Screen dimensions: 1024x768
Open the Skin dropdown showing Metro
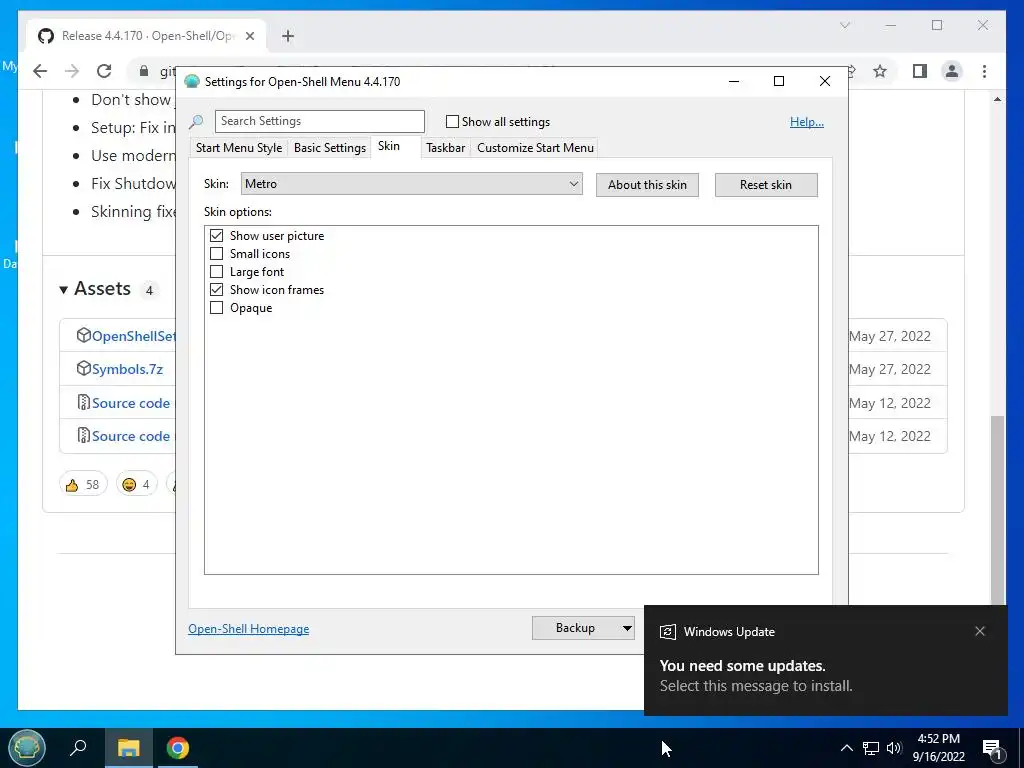pos(411,184)
